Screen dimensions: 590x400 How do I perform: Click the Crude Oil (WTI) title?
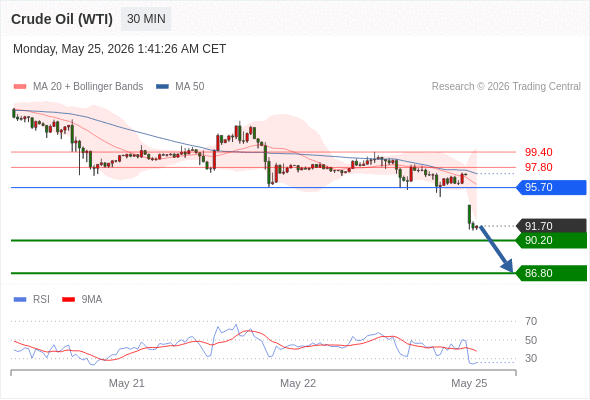tap(62, 19)
